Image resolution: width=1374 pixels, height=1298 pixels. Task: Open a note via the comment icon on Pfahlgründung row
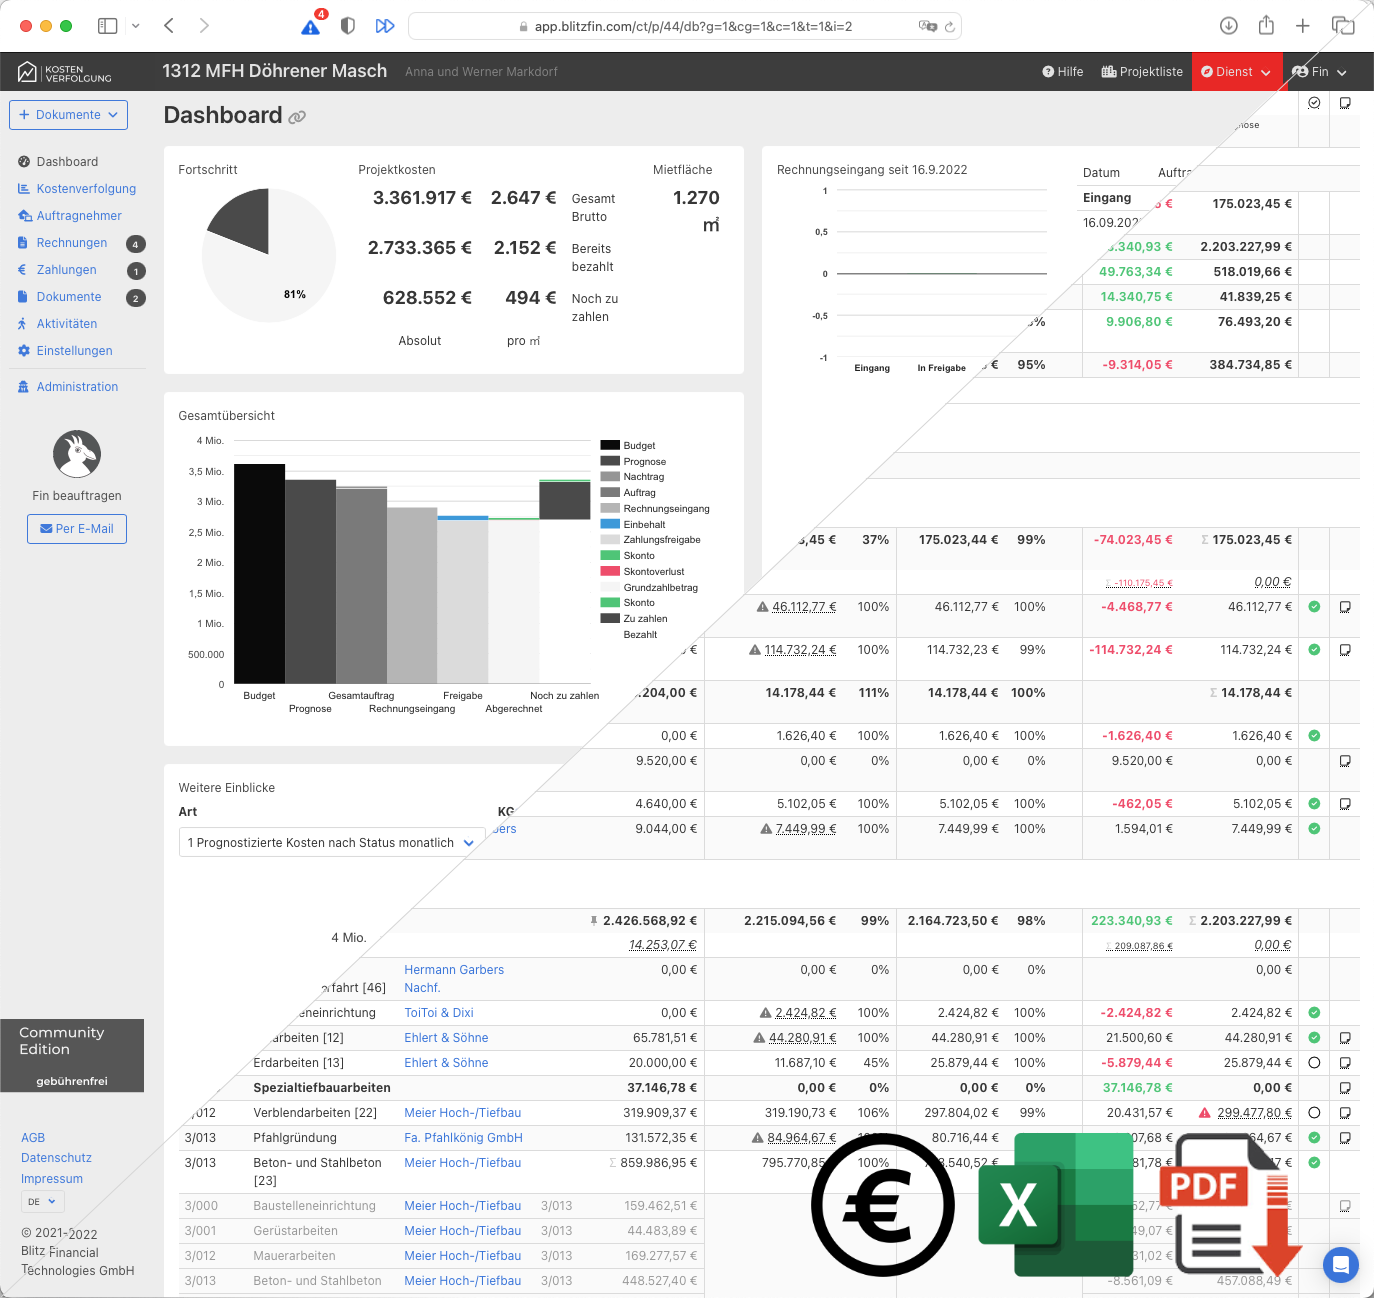pos(1345,1137)
